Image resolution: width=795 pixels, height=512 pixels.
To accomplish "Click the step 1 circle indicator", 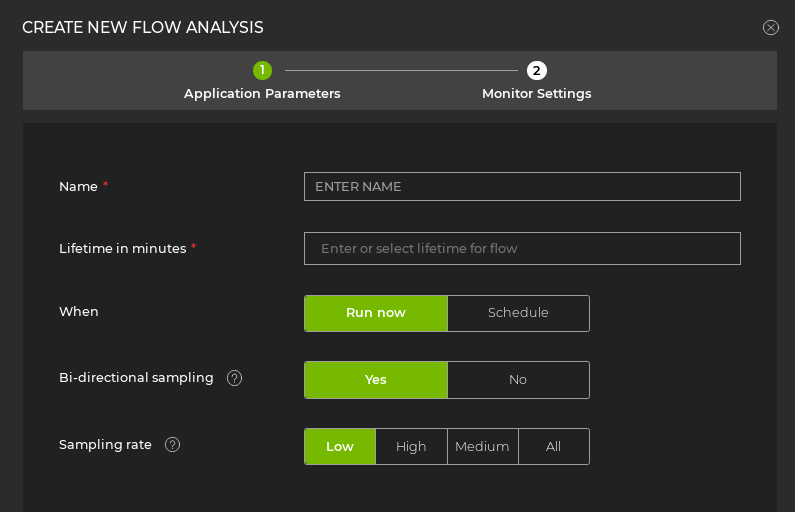I will (x=262, y=70).
